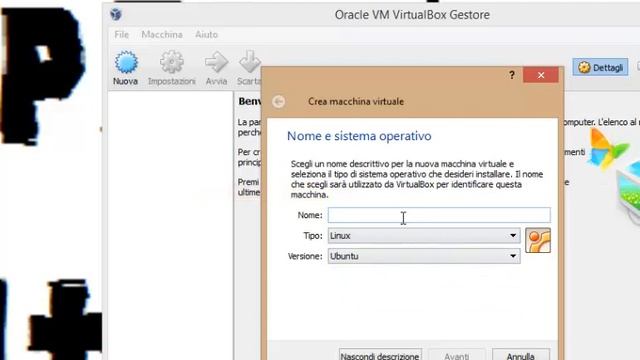Image resolution: width=640 pixels, height=360 pixels.
Task: Click the back arrow in the wizard header
Action: tap(279, 102)
